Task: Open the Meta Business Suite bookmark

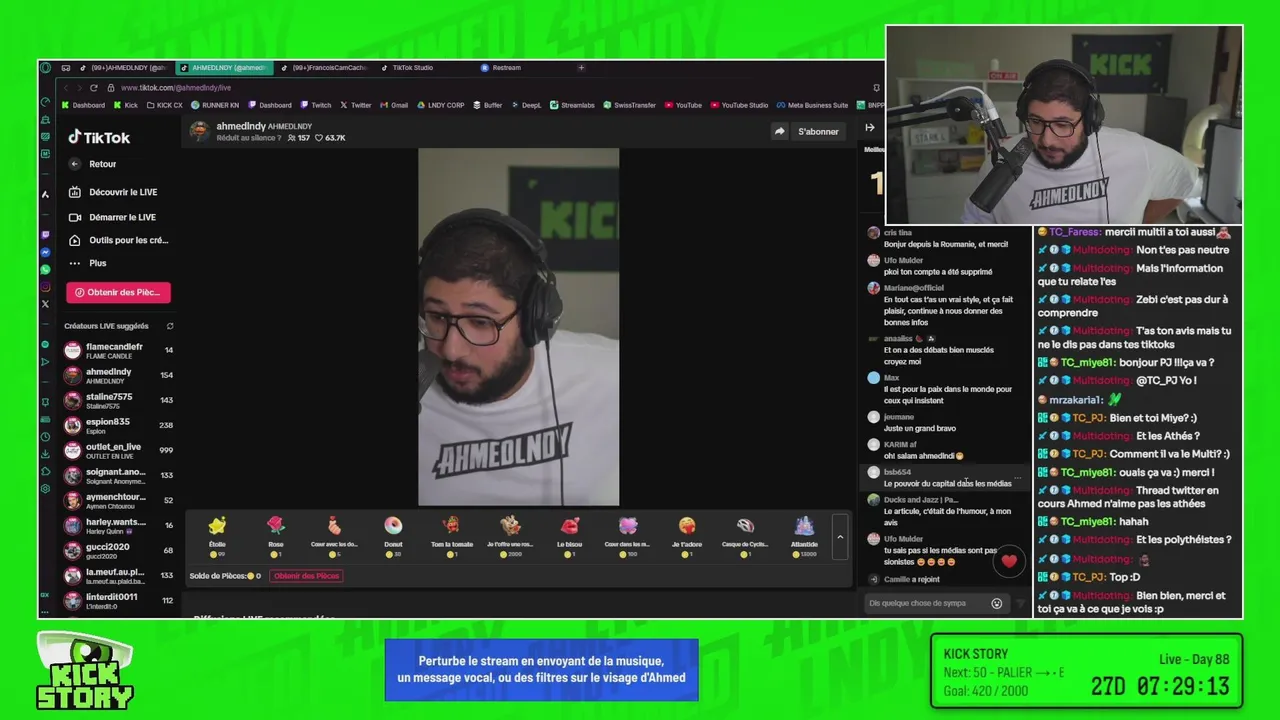Action: click(x=811, y=105)
